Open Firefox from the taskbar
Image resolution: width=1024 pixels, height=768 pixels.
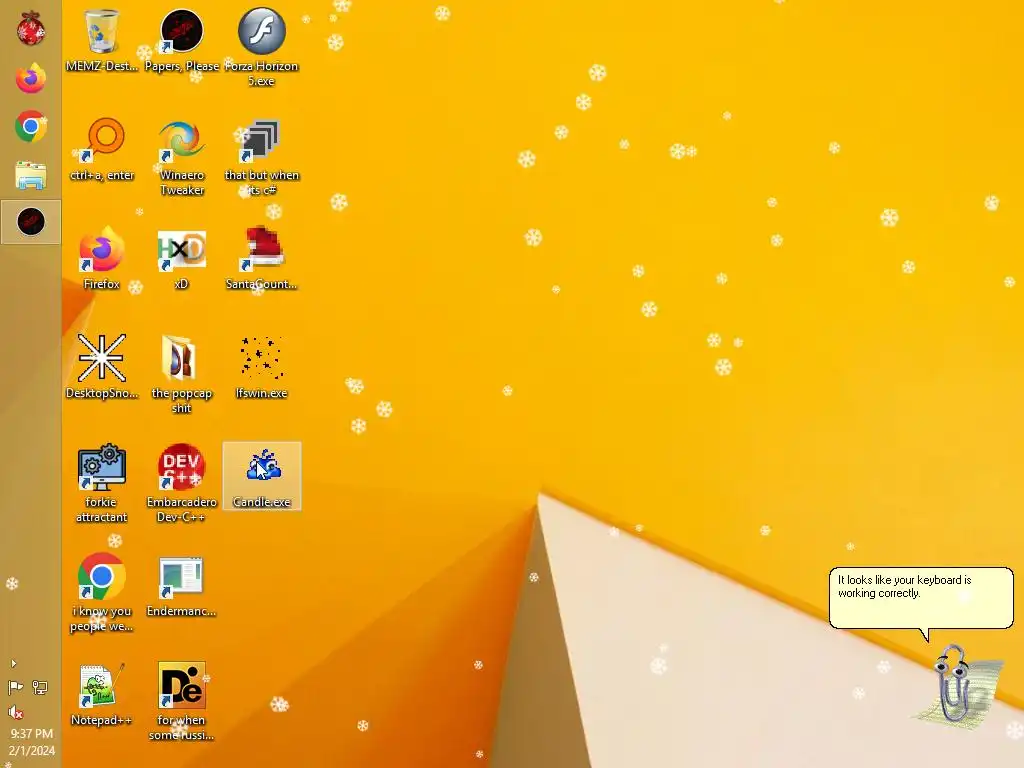[x=31, y=78]
